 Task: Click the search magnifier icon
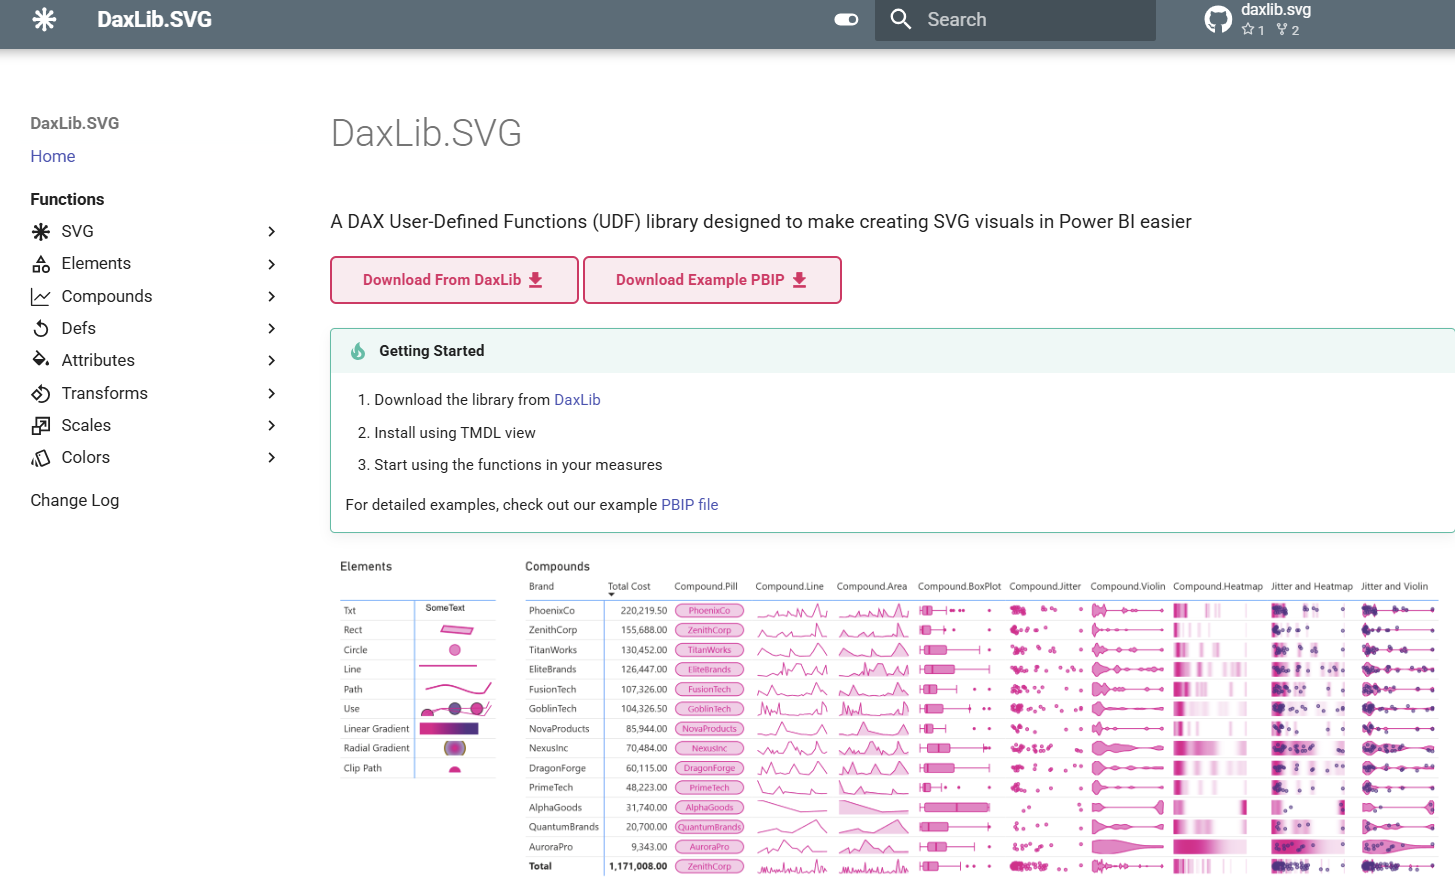pyautogui.click(x=900, y=19)
